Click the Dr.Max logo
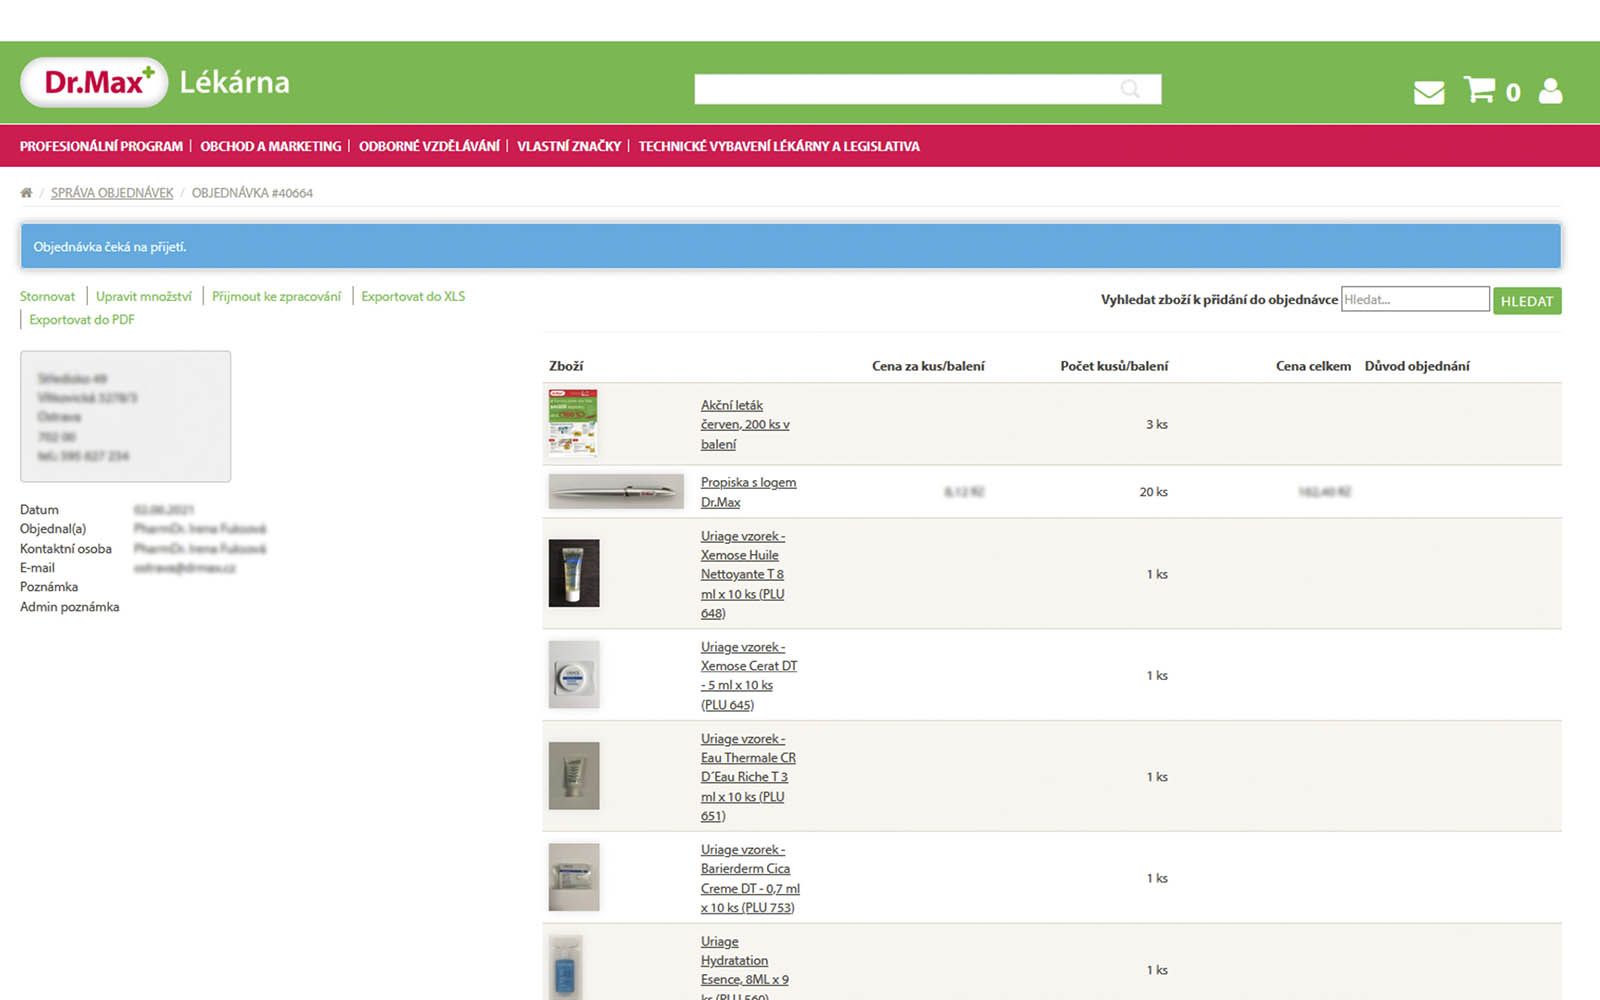Image resolution: width=1600 pixels, height=1000 pixels. pyautogui.click(x=94, y=82)
